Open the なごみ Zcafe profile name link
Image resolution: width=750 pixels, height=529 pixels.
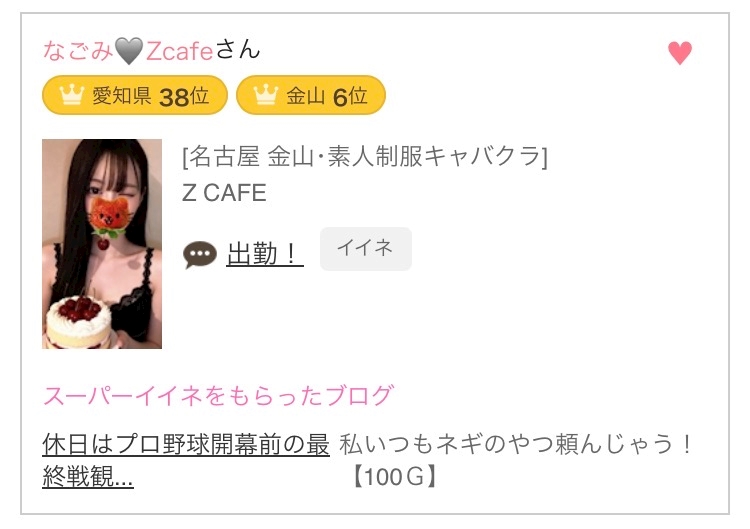click(x=128, y=51)
